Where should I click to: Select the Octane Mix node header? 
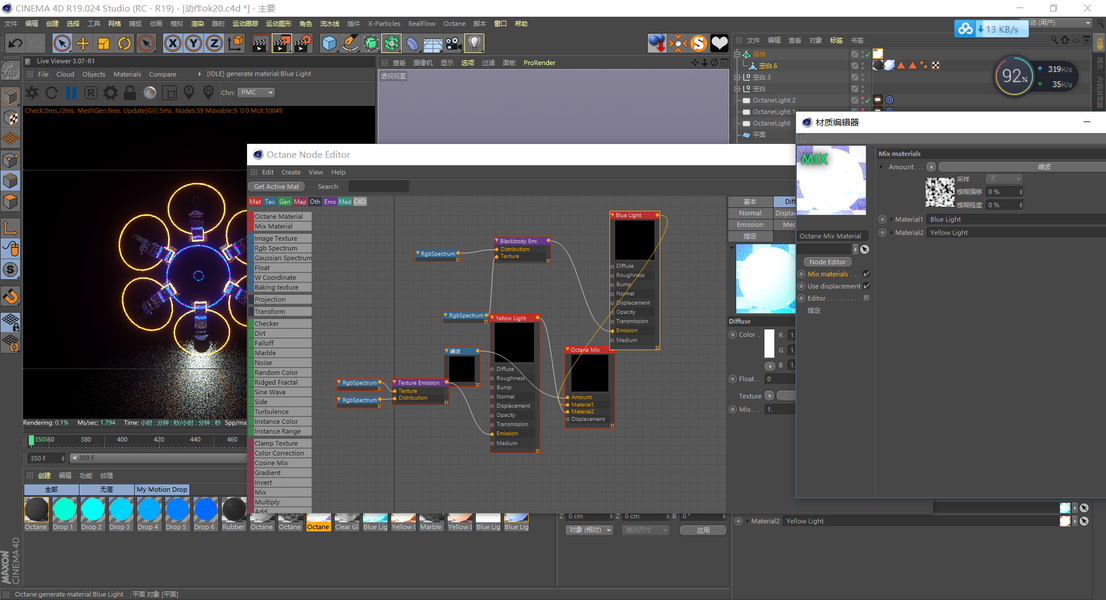point(589,350)
